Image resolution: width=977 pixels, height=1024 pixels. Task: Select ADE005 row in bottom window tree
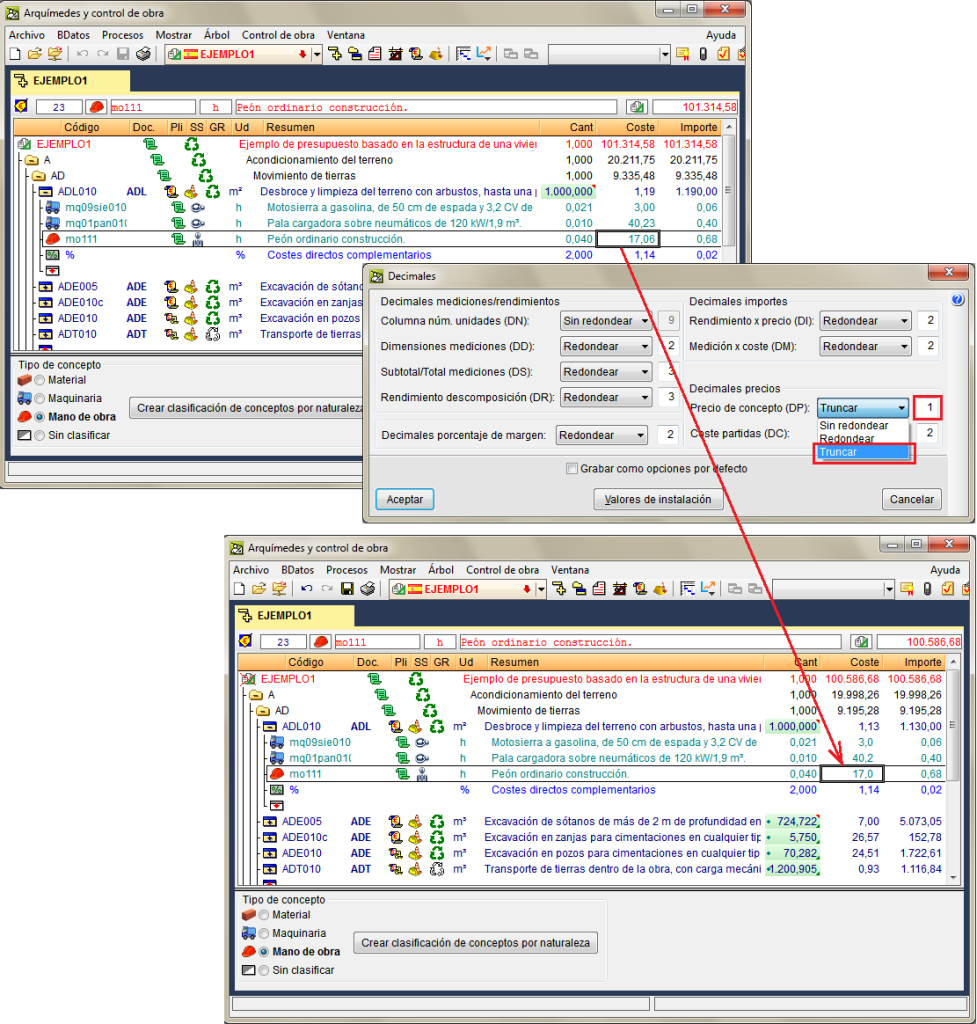(592, 822)
